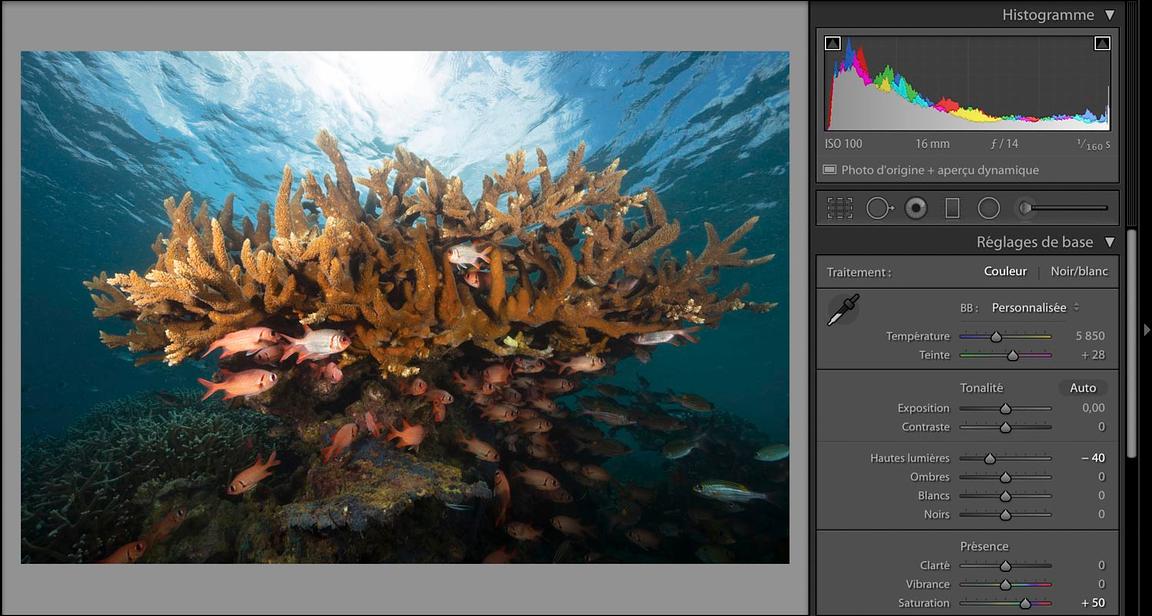The height and width of the screenshot is (616, 1152).
Task: Adjust the Exposition slider
Action: tap(1005, 408)
